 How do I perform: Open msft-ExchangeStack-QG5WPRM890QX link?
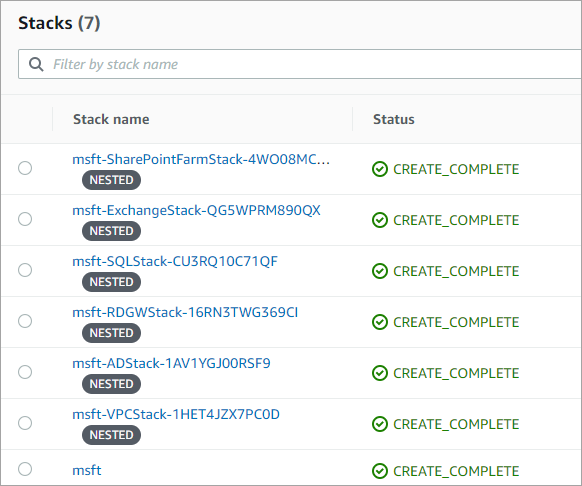click(196, 211)
